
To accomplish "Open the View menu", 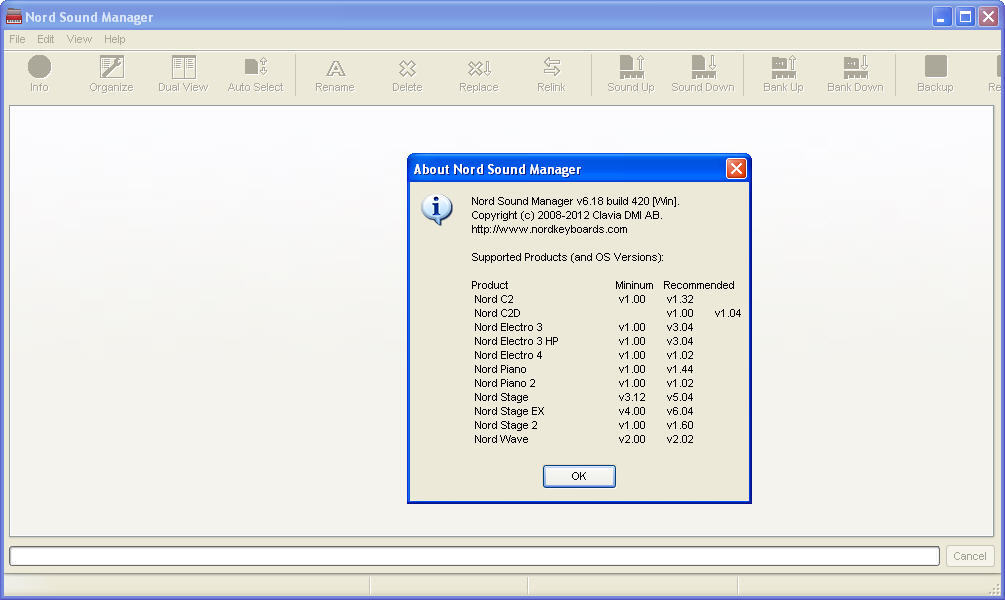I will 79,39.
